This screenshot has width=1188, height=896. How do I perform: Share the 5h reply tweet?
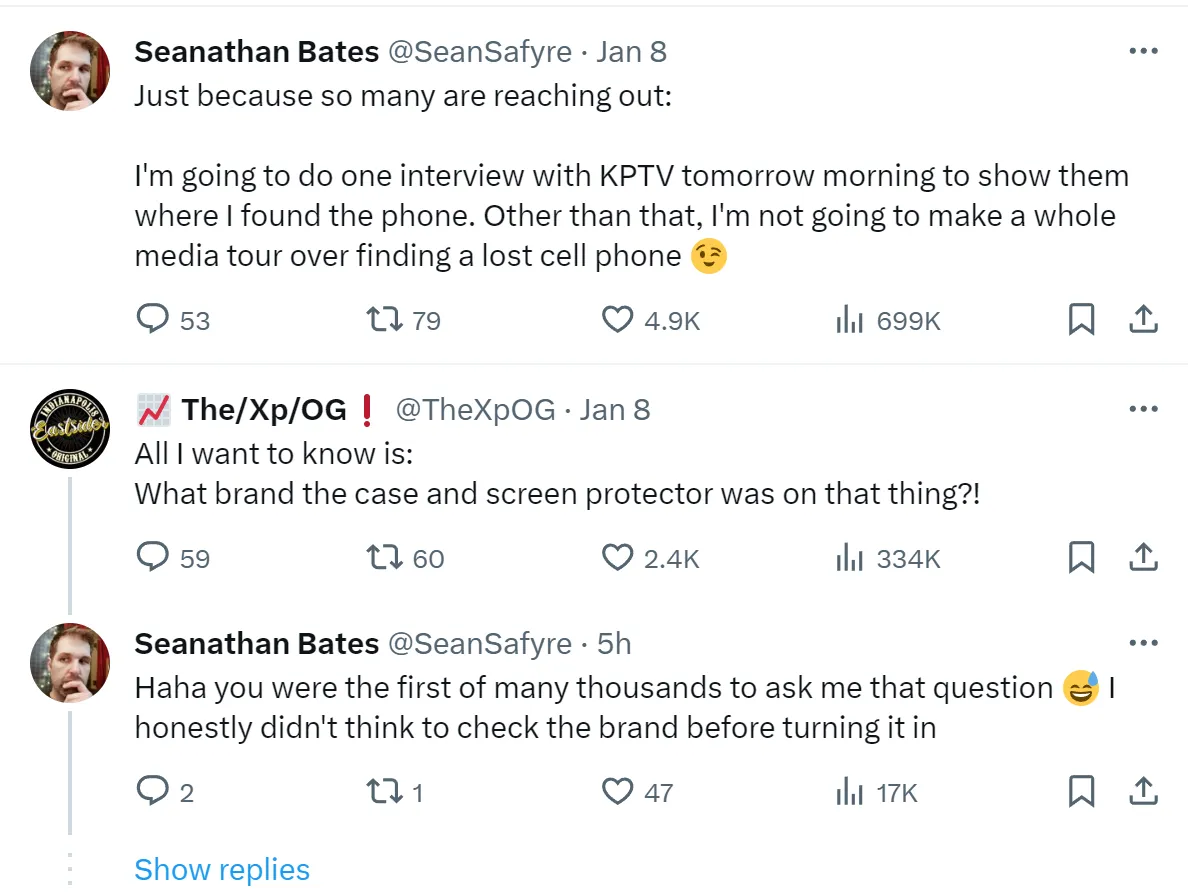pyautogui.click(x=1142, y=792)
